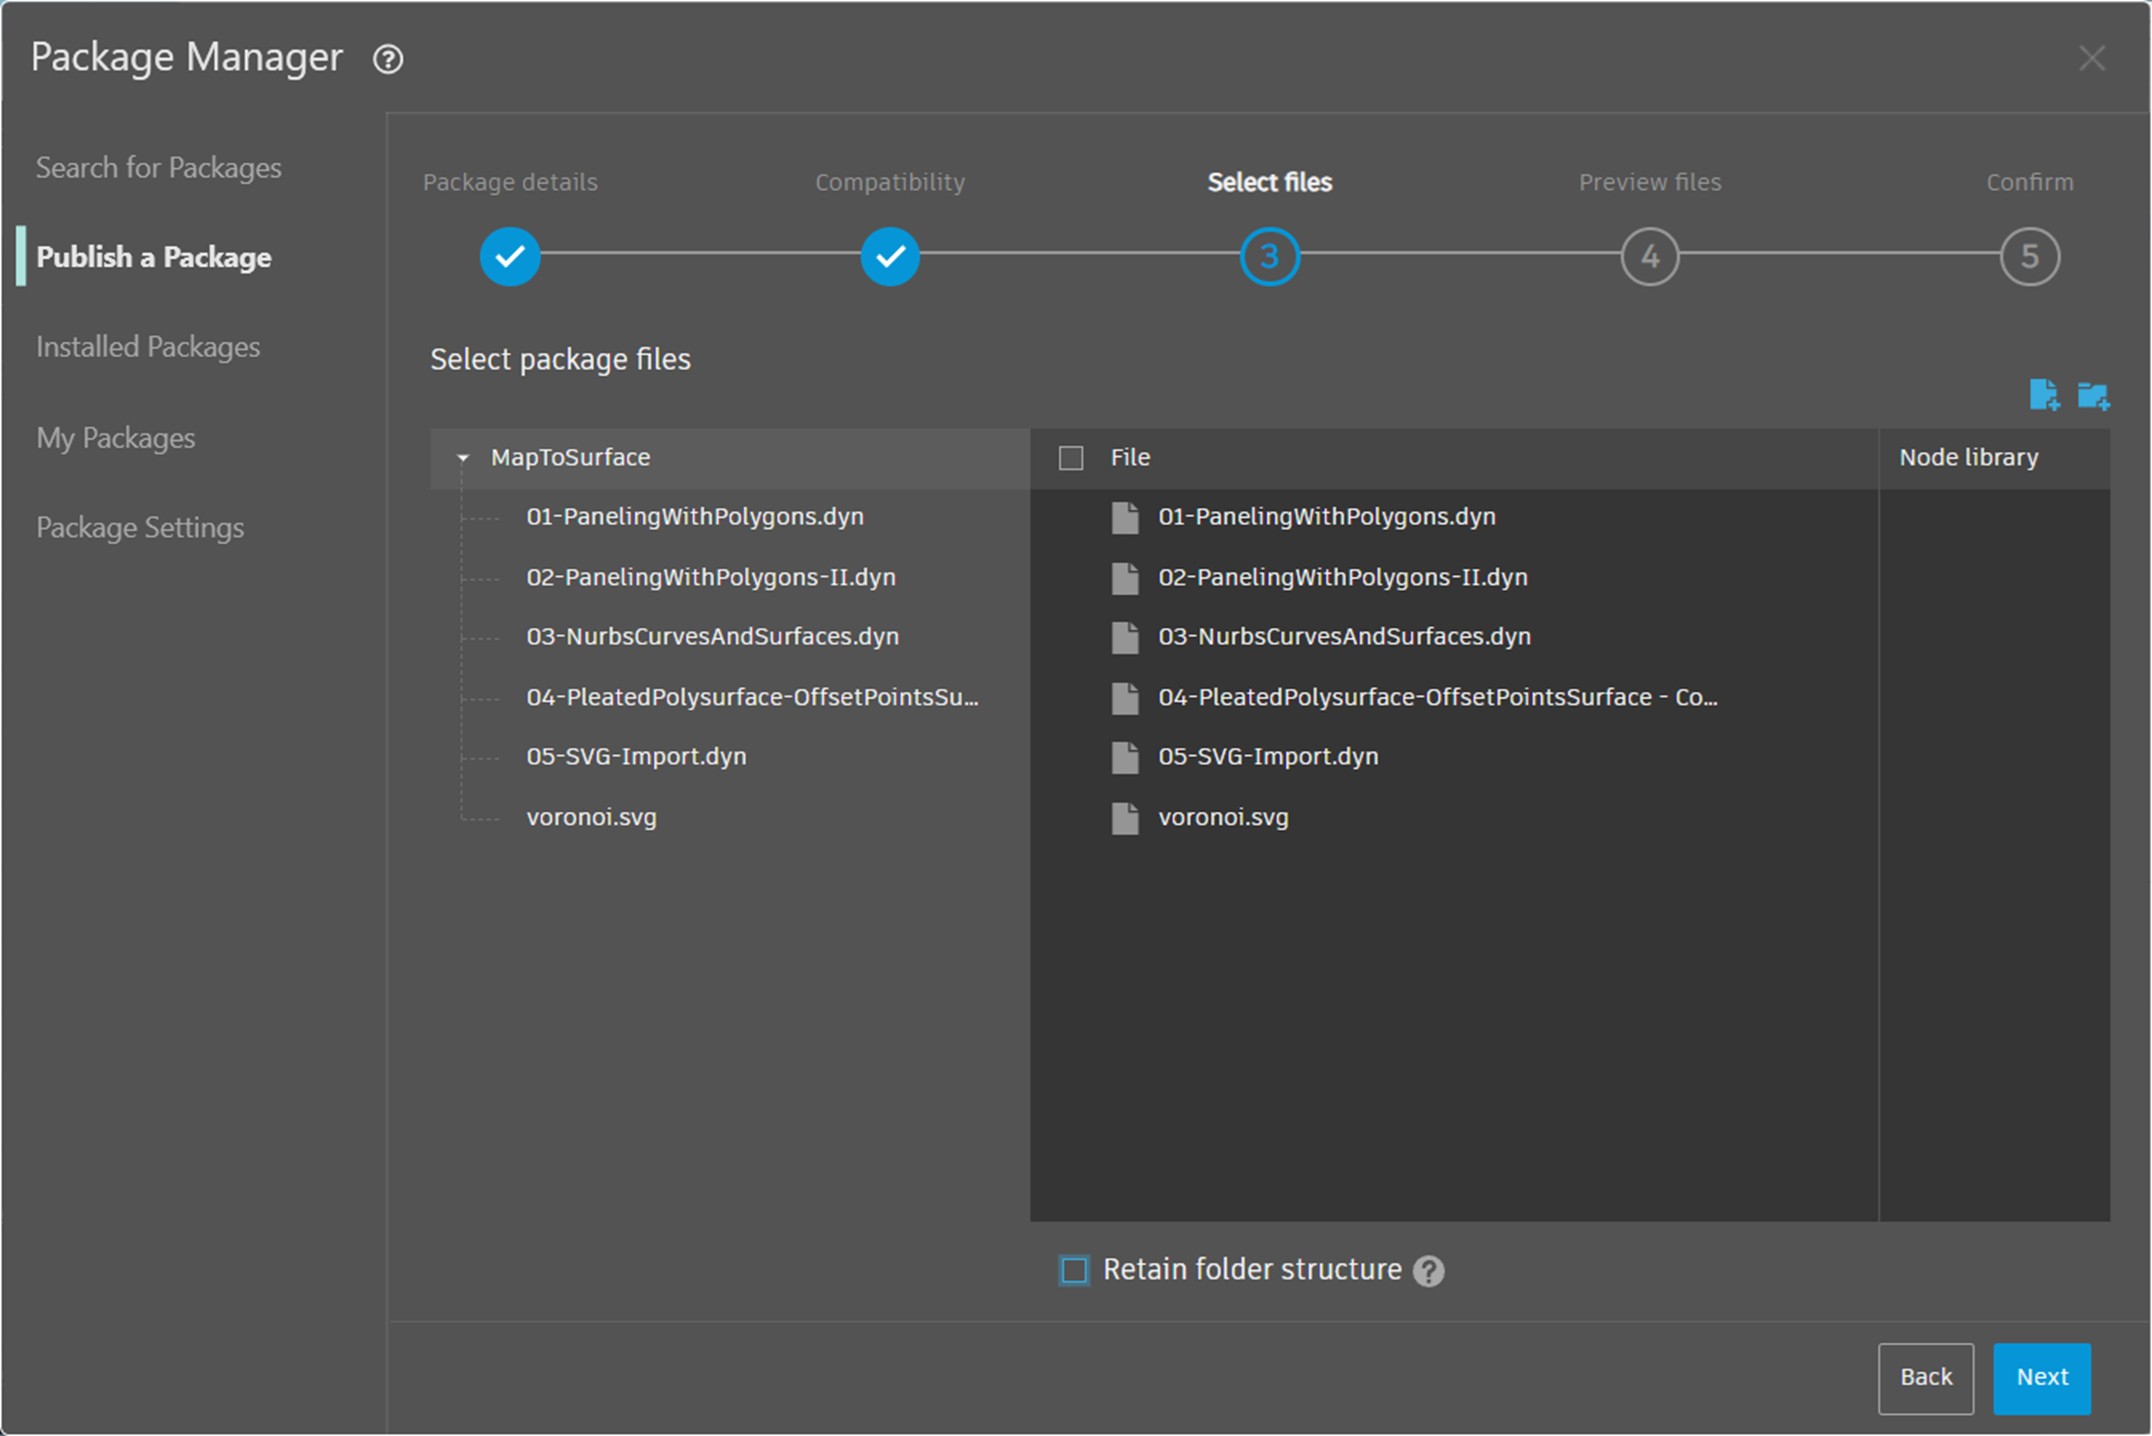This screenshot has height=1436, width=2152.
Task: Click file icon beside voronoi.svg in list
Action: (x=1125, y=818)
